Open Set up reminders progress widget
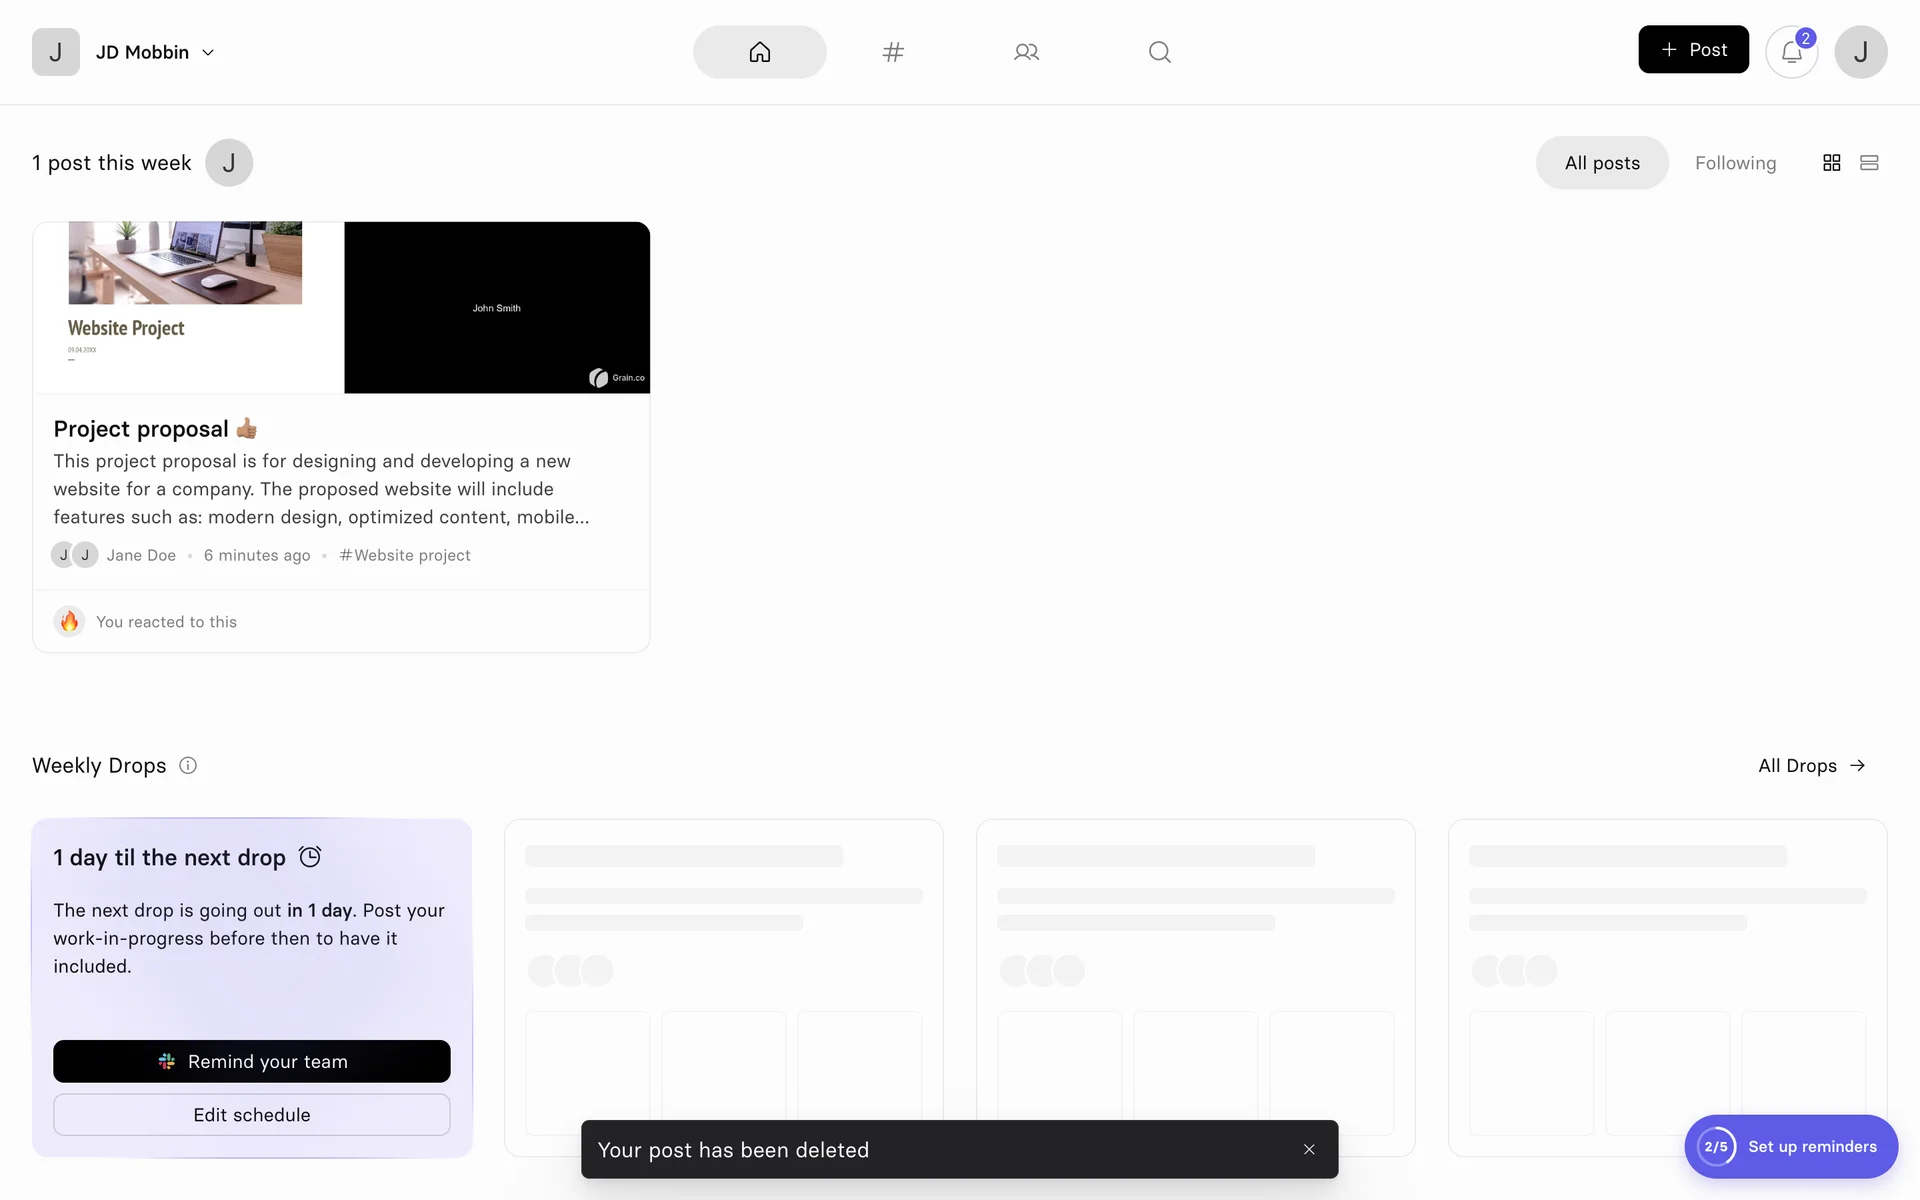Screen dimensions: 1920x1200 (1790, 1147)
